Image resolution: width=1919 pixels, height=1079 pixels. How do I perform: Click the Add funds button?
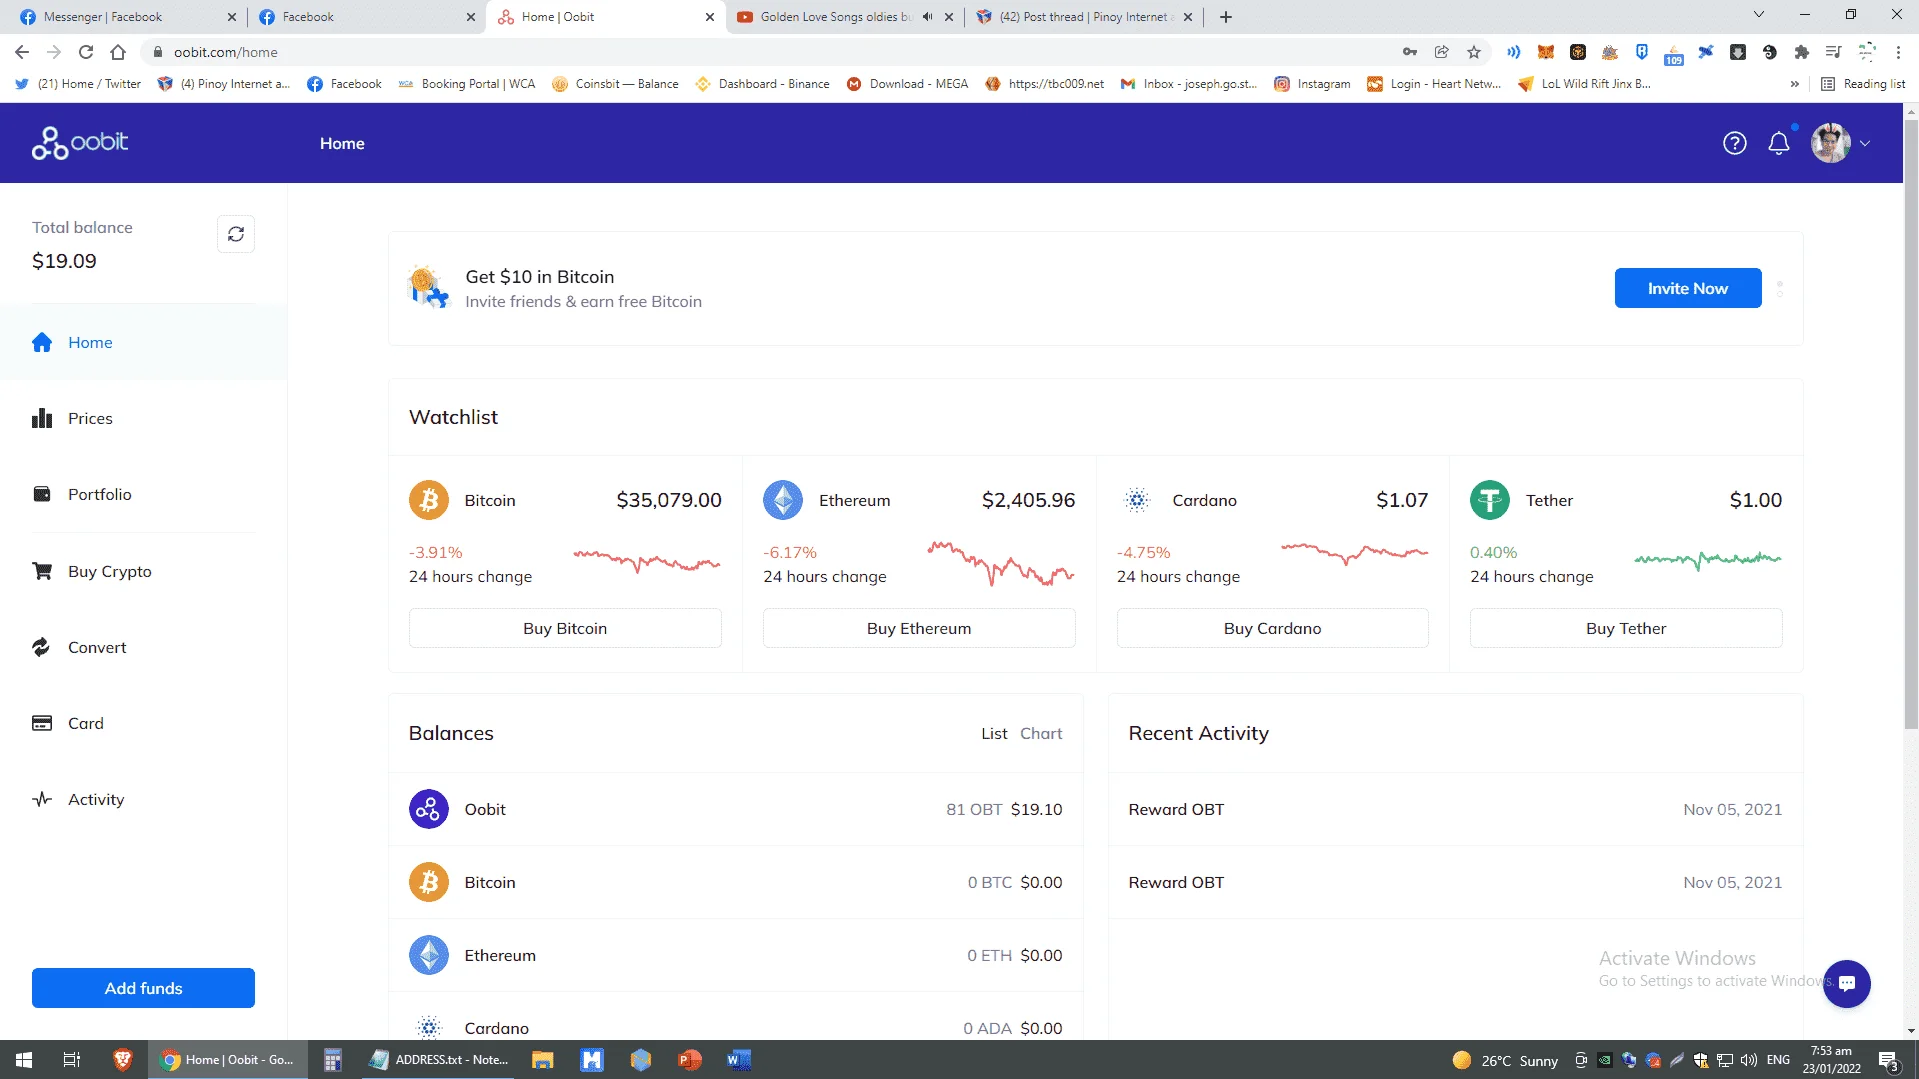tap(143, 988)
